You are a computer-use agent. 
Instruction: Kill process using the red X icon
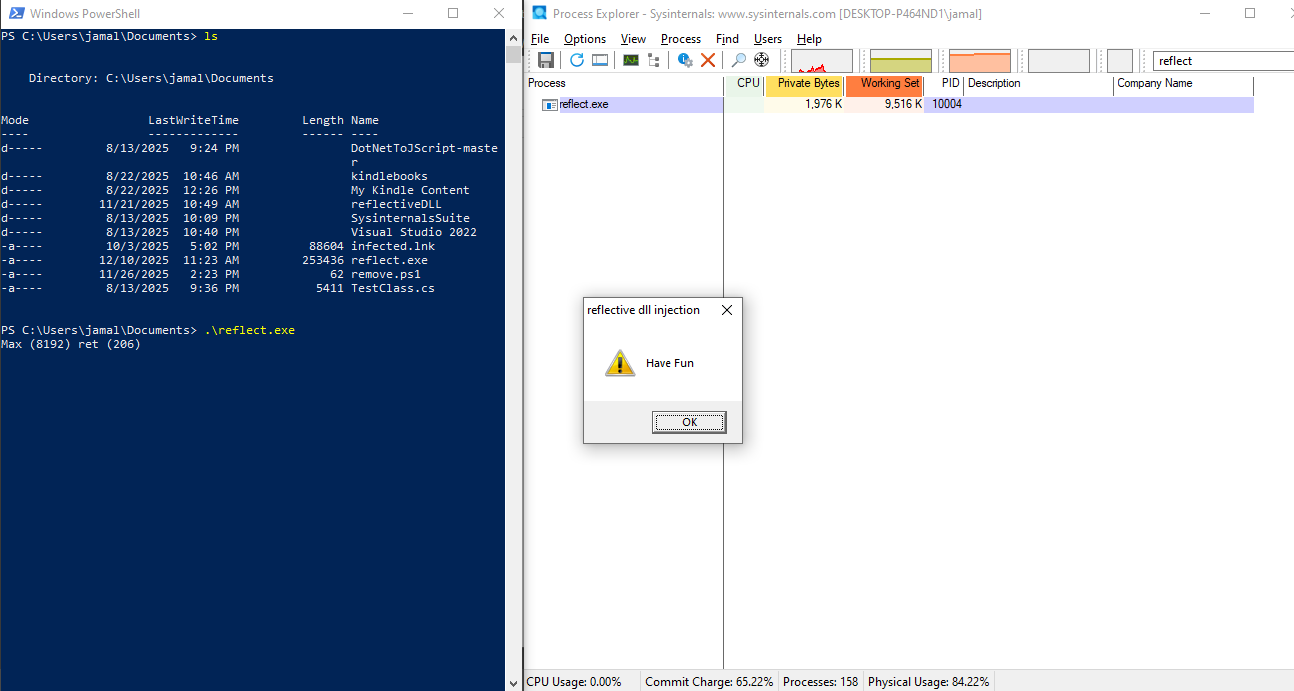(708, 60)
